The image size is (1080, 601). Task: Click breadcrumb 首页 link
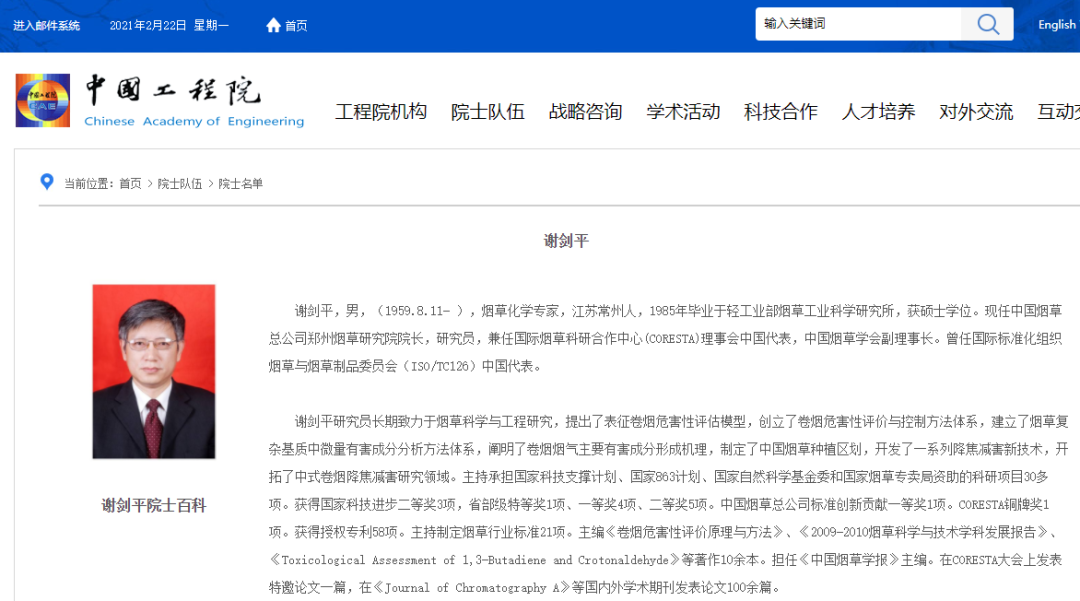tap(130, 184)
